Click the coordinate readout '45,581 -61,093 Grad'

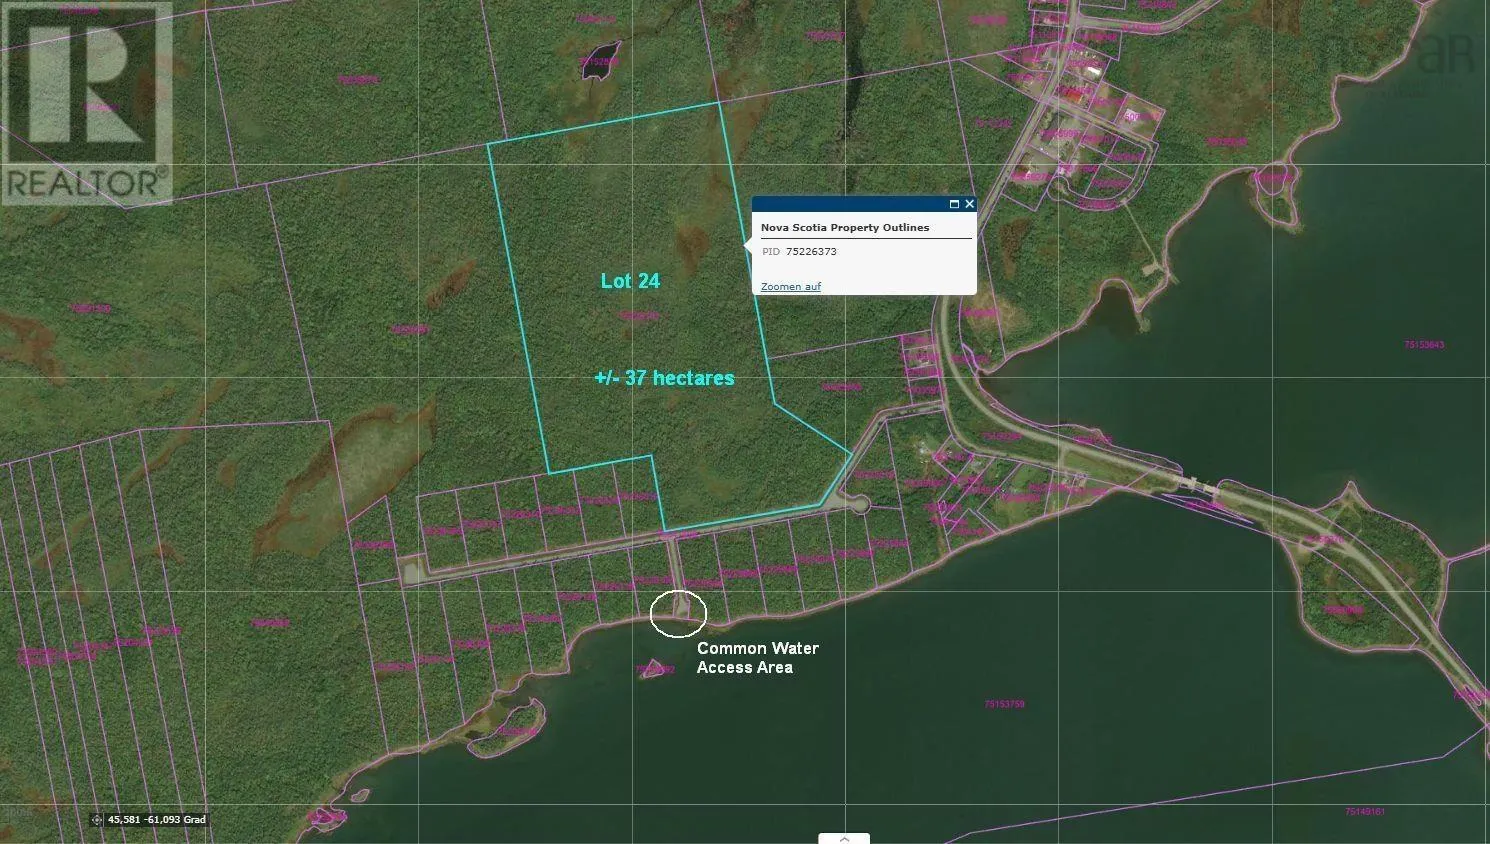[x=157, y=820]
